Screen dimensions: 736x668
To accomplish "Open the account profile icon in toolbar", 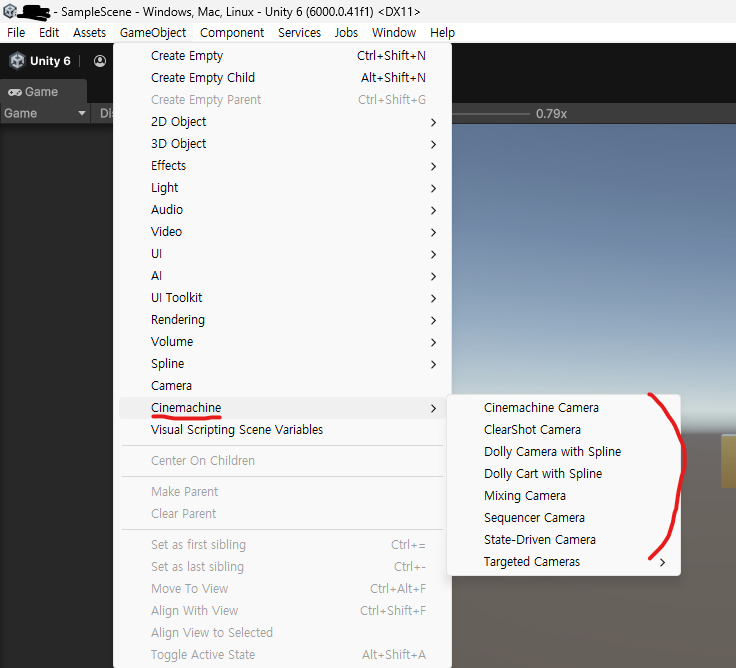I will click(100, 61).
